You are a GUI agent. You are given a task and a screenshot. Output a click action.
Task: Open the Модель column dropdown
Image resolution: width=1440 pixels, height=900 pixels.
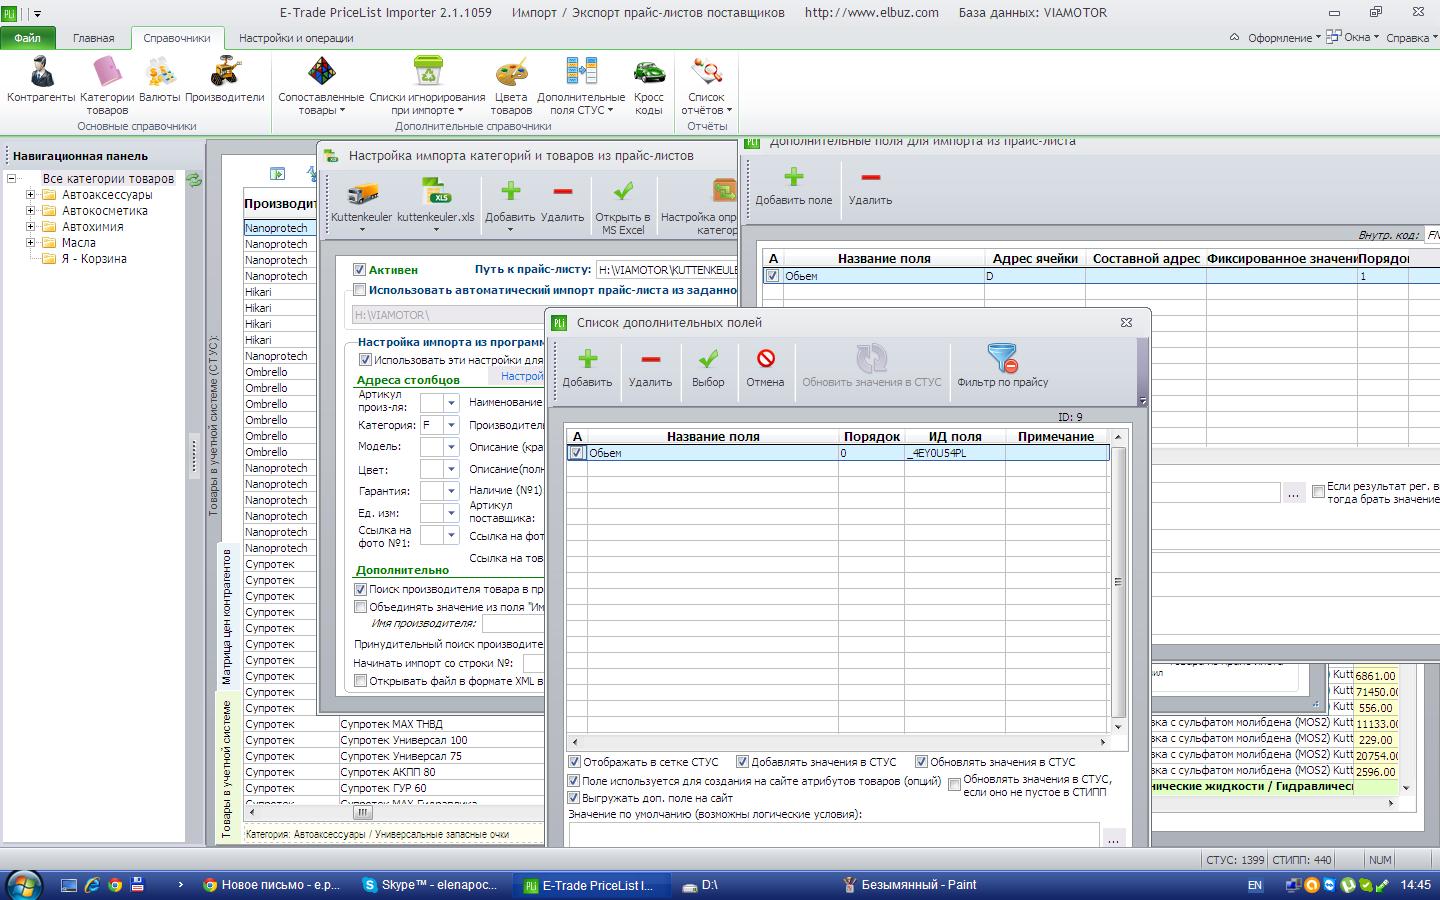click(451, 447)
